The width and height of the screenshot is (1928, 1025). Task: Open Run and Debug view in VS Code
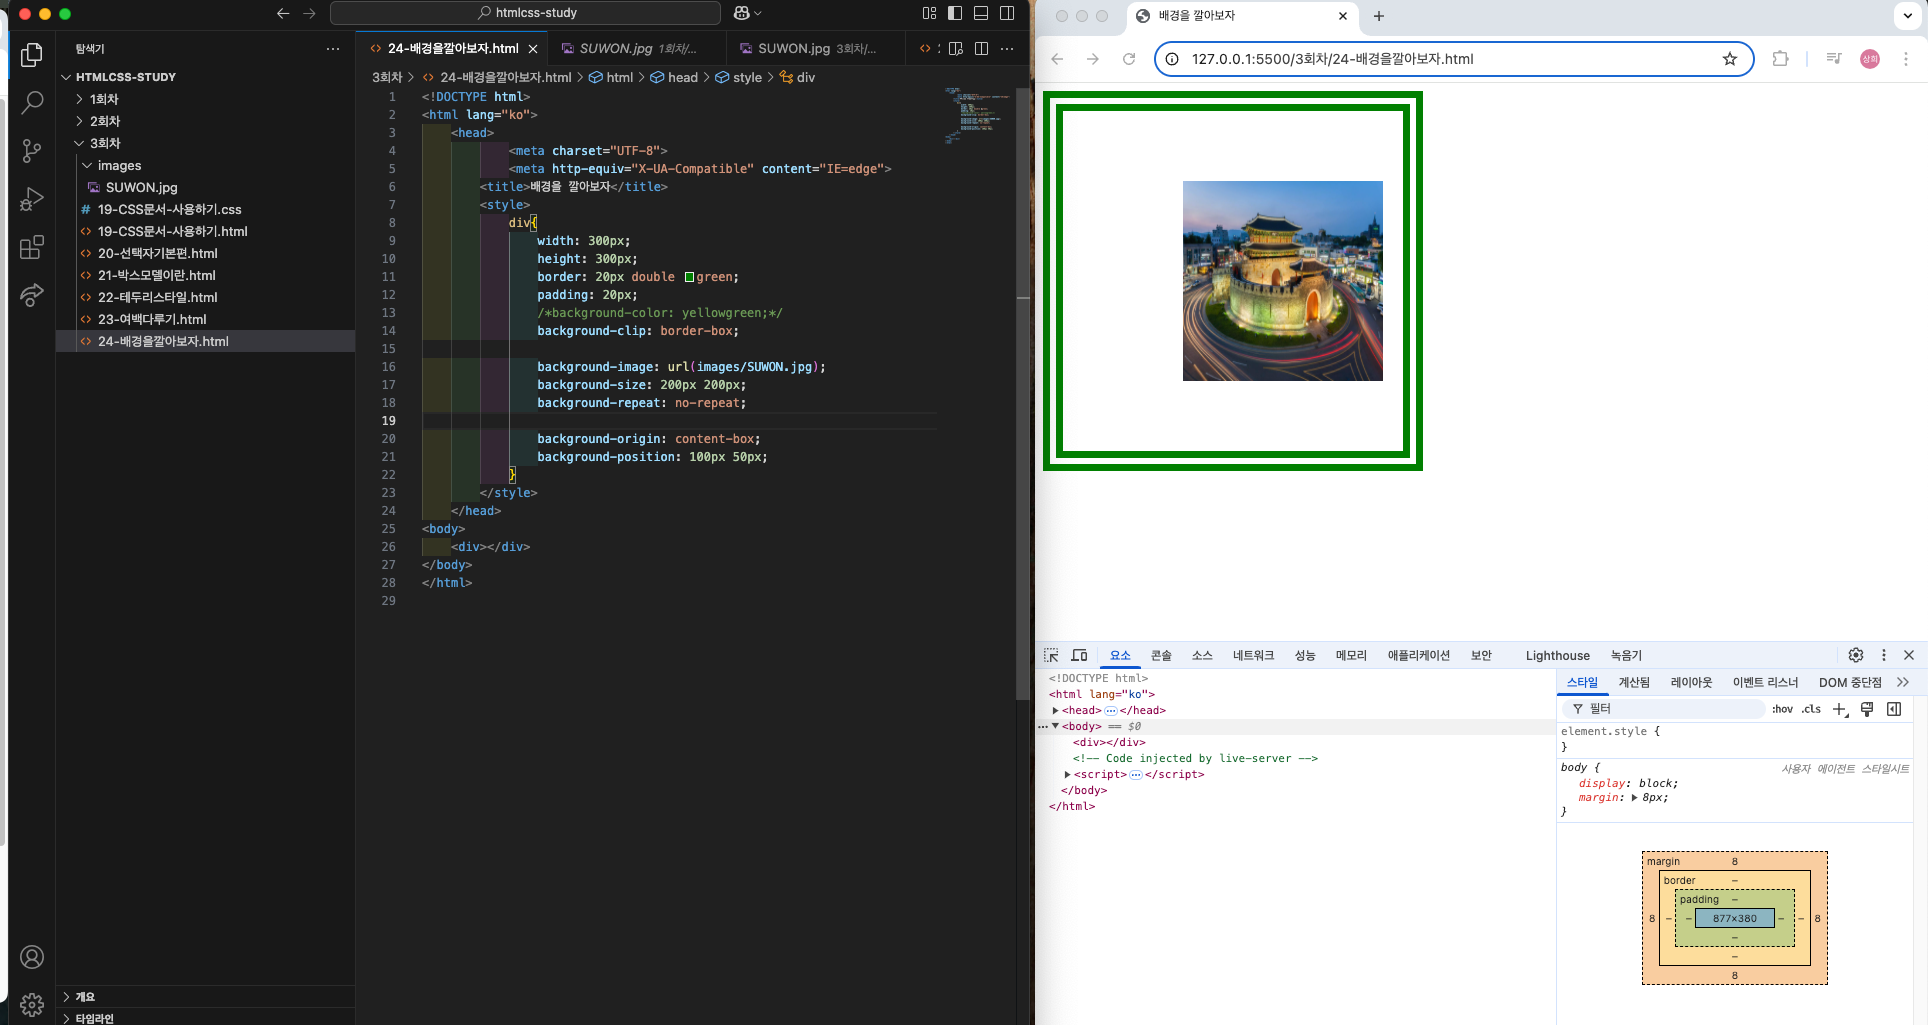(x=32, y=199)
